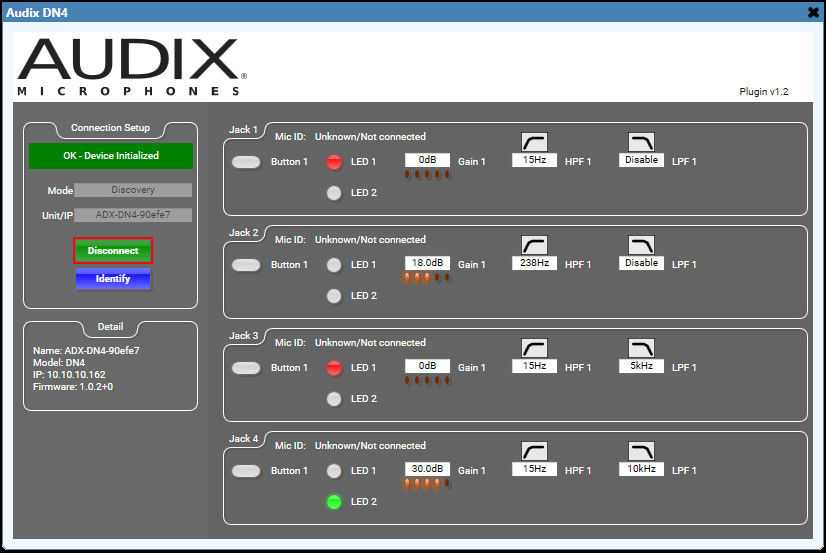
Task: Close the Audix DN4 window
Action: (813, 12)
